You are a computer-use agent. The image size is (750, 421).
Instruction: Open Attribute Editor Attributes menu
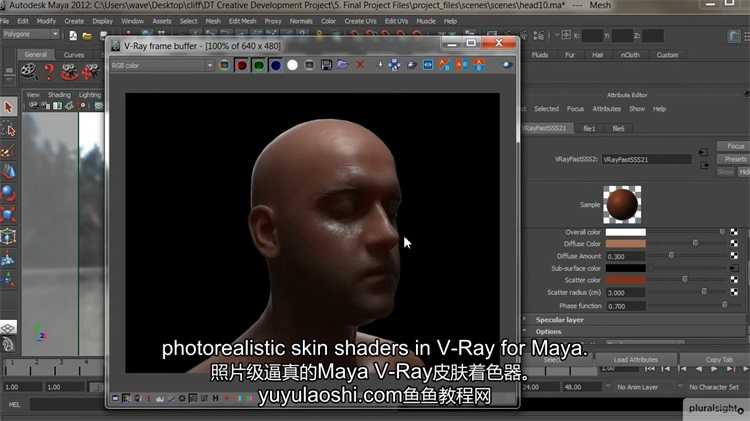click(x=607, y=109)
